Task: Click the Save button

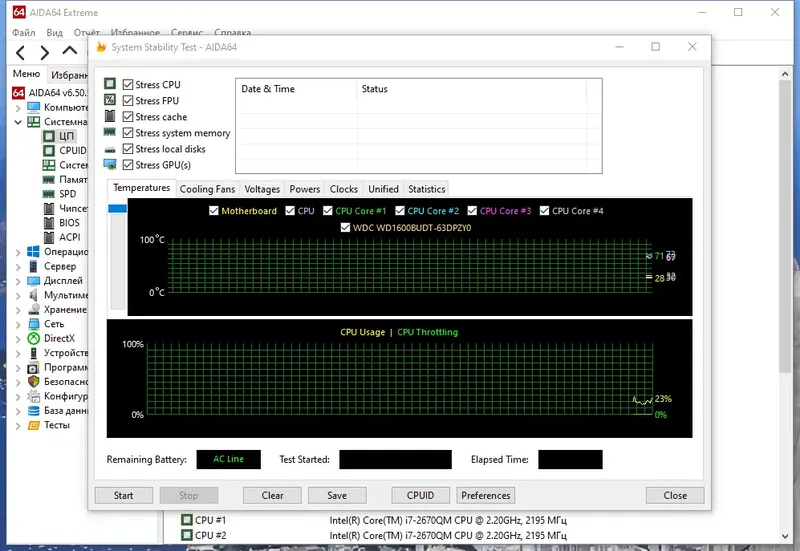Action: 337,495
